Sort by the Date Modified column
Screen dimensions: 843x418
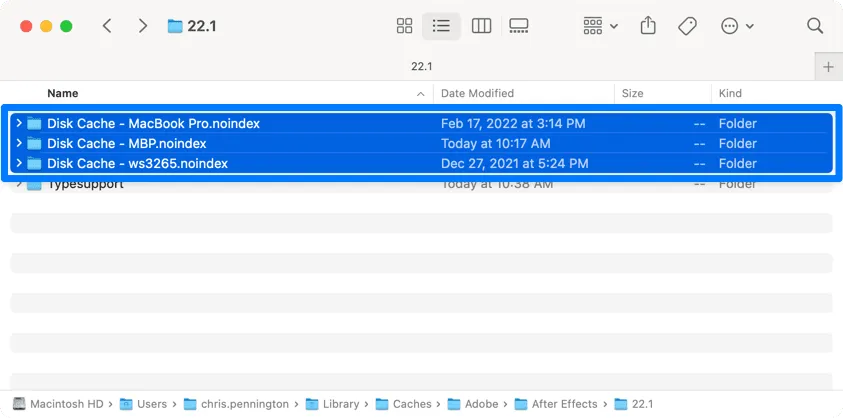click(x=477, y=93)
